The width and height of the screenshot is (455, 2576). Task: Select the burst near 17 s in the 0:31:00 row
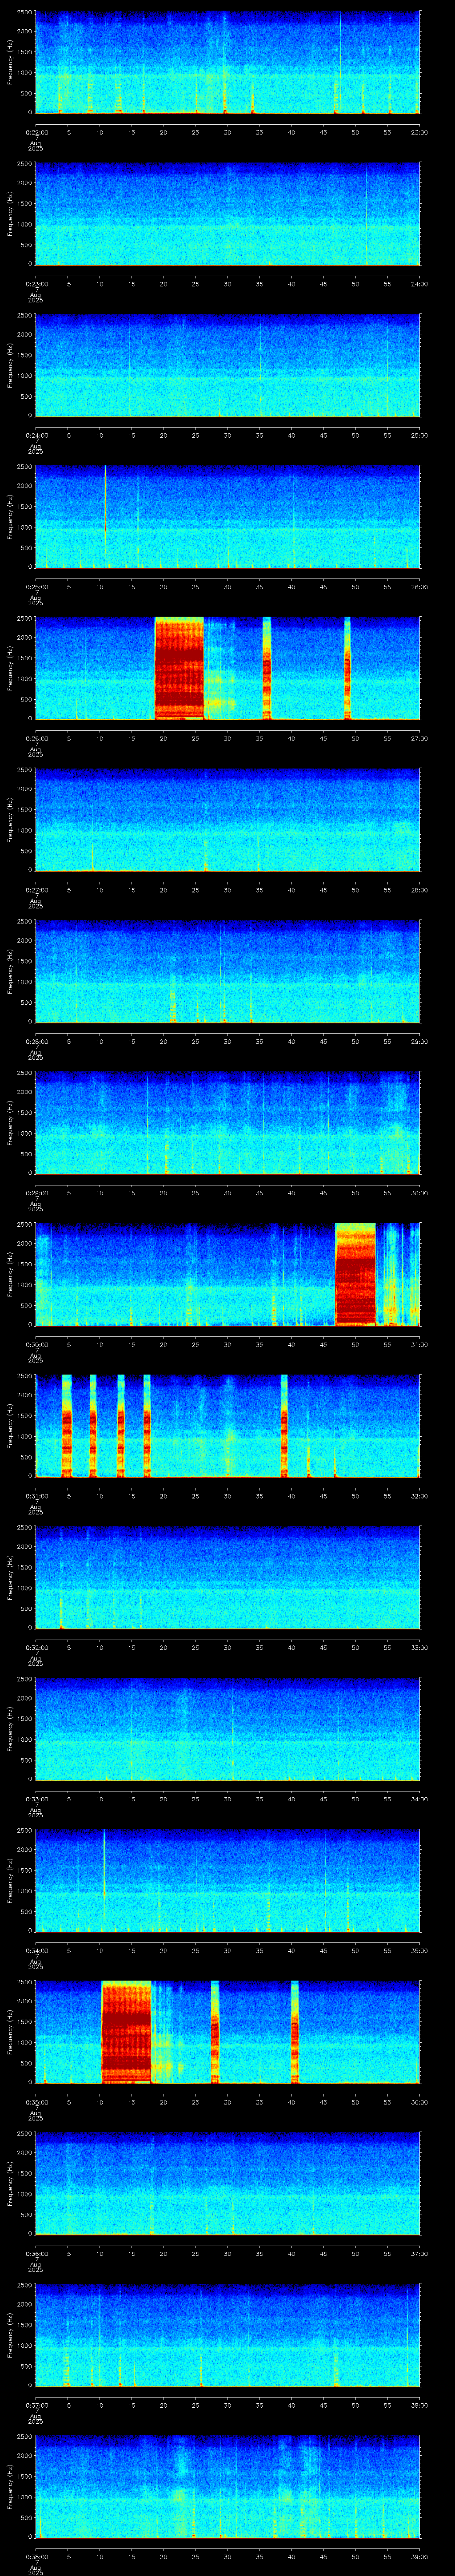pos(147,1426)
